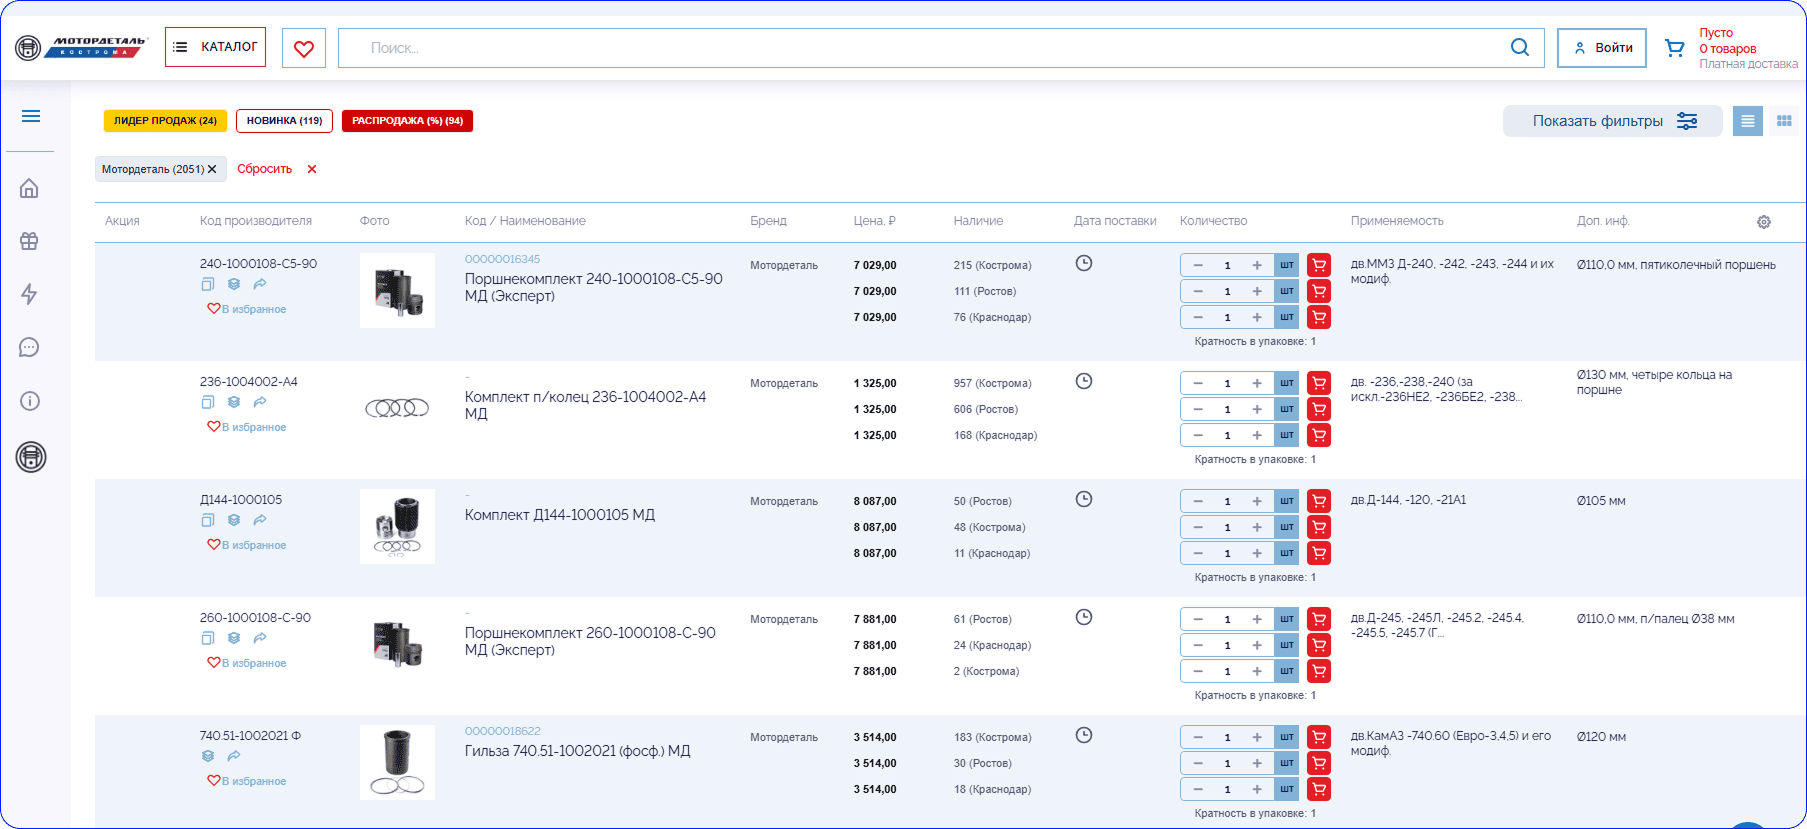Open table column settings gear
Image resolution: width=1807 pixels, height=829 pixels.
1763,222
